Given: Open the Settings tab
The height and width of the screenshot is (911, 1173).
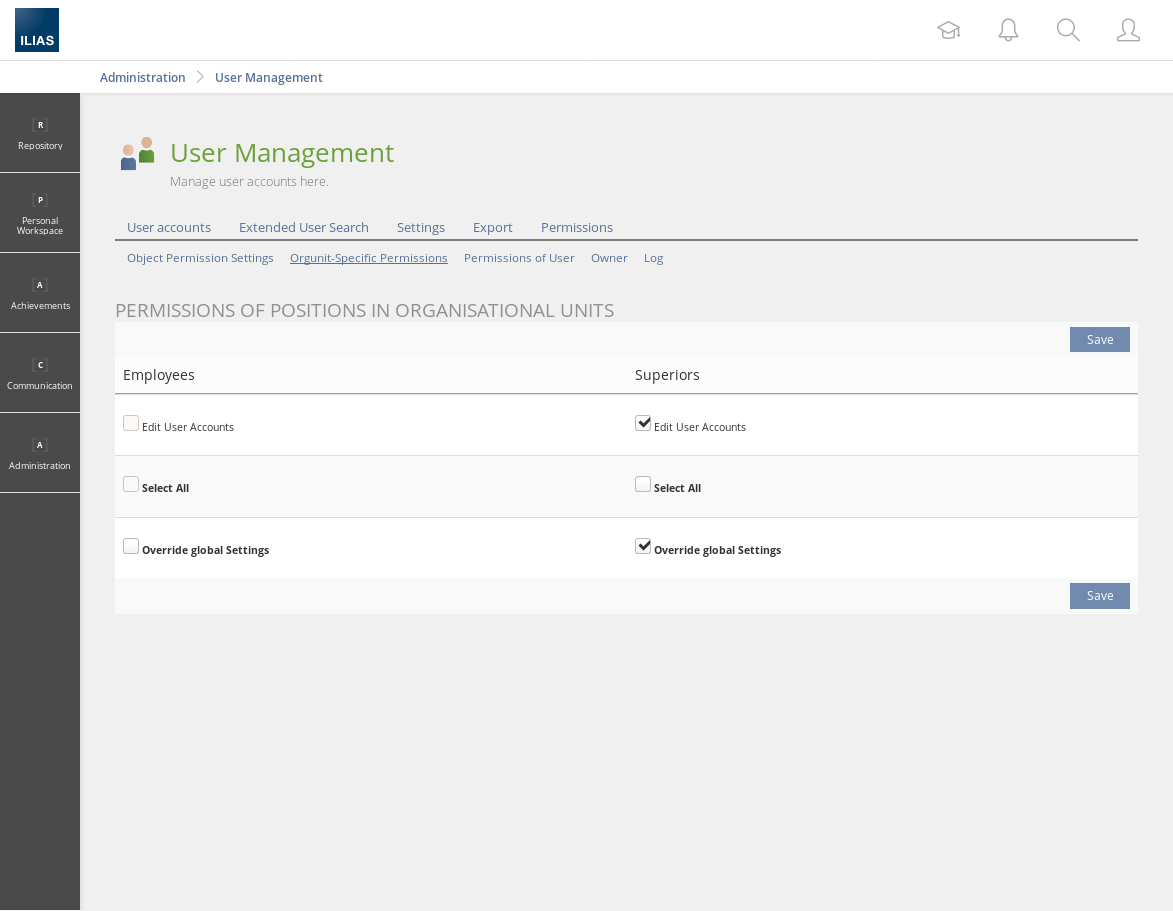Looking at the screenshot, I should coord(420,227).
